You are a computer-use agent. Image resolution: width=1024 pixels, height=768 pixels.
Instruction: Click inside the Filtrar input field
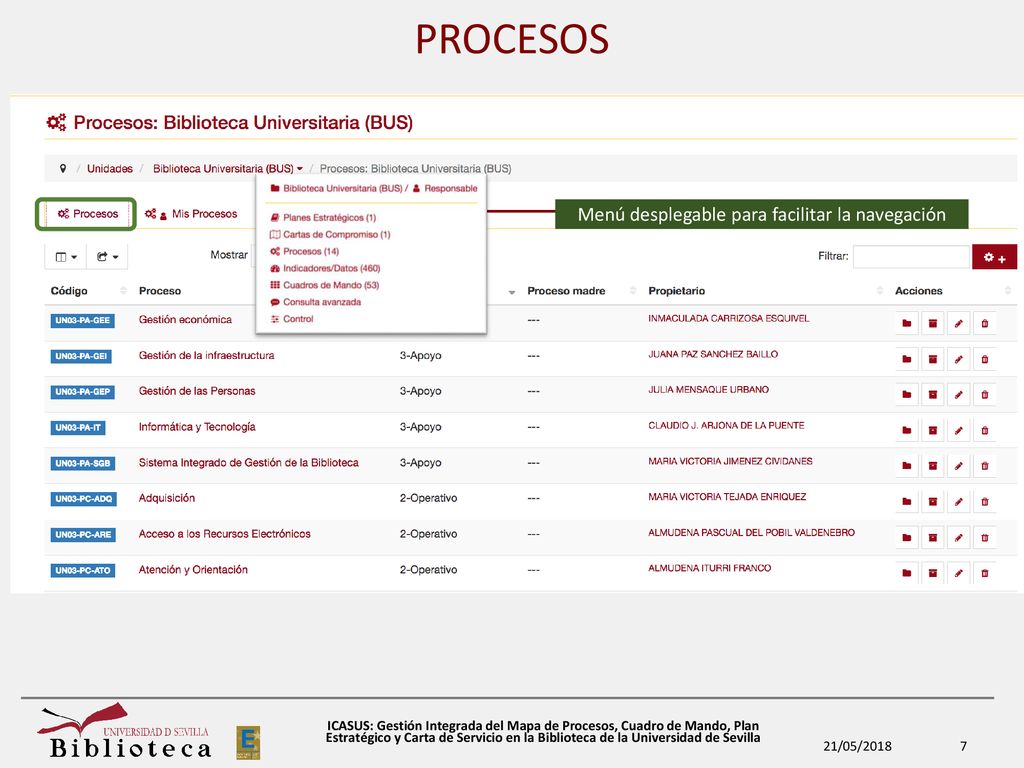tap(911, 257)
